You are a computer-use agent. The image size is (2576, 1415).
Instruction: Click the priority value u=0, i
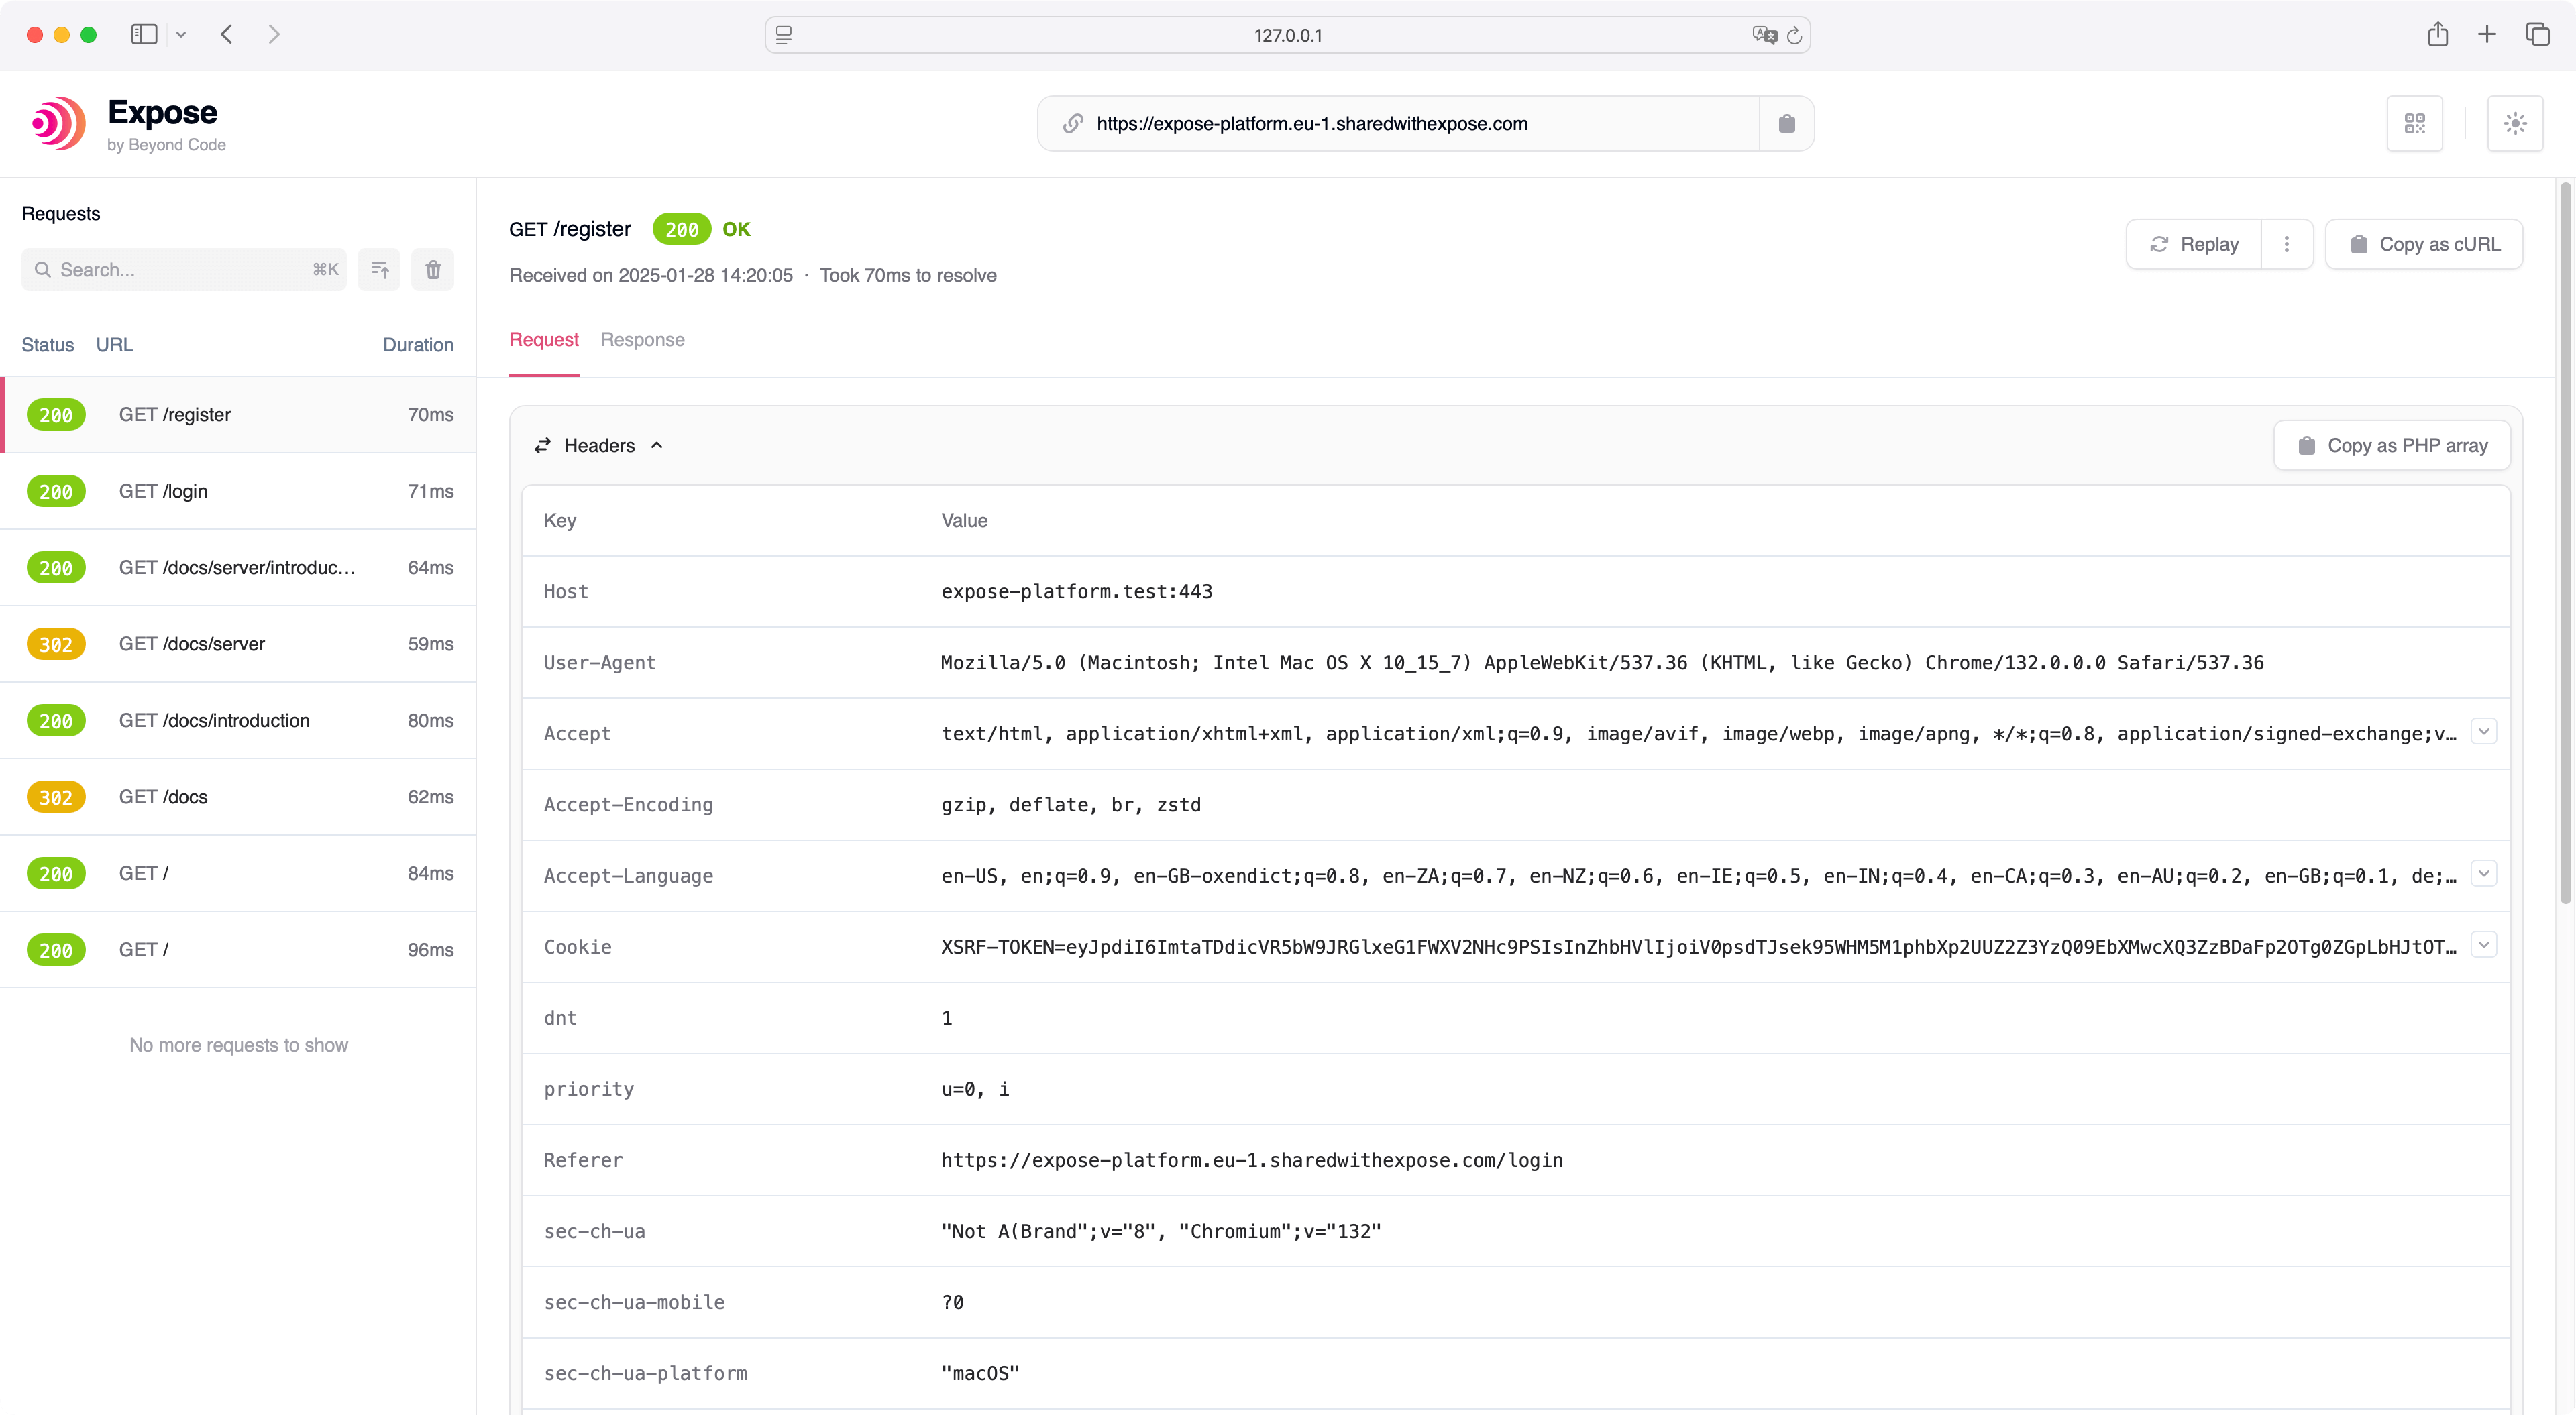click(x=975, y=1089)
